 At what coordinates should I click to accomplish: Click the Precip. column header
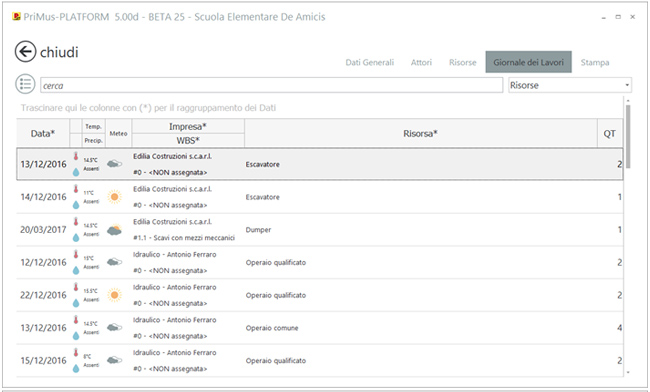[x=93, y=140]
